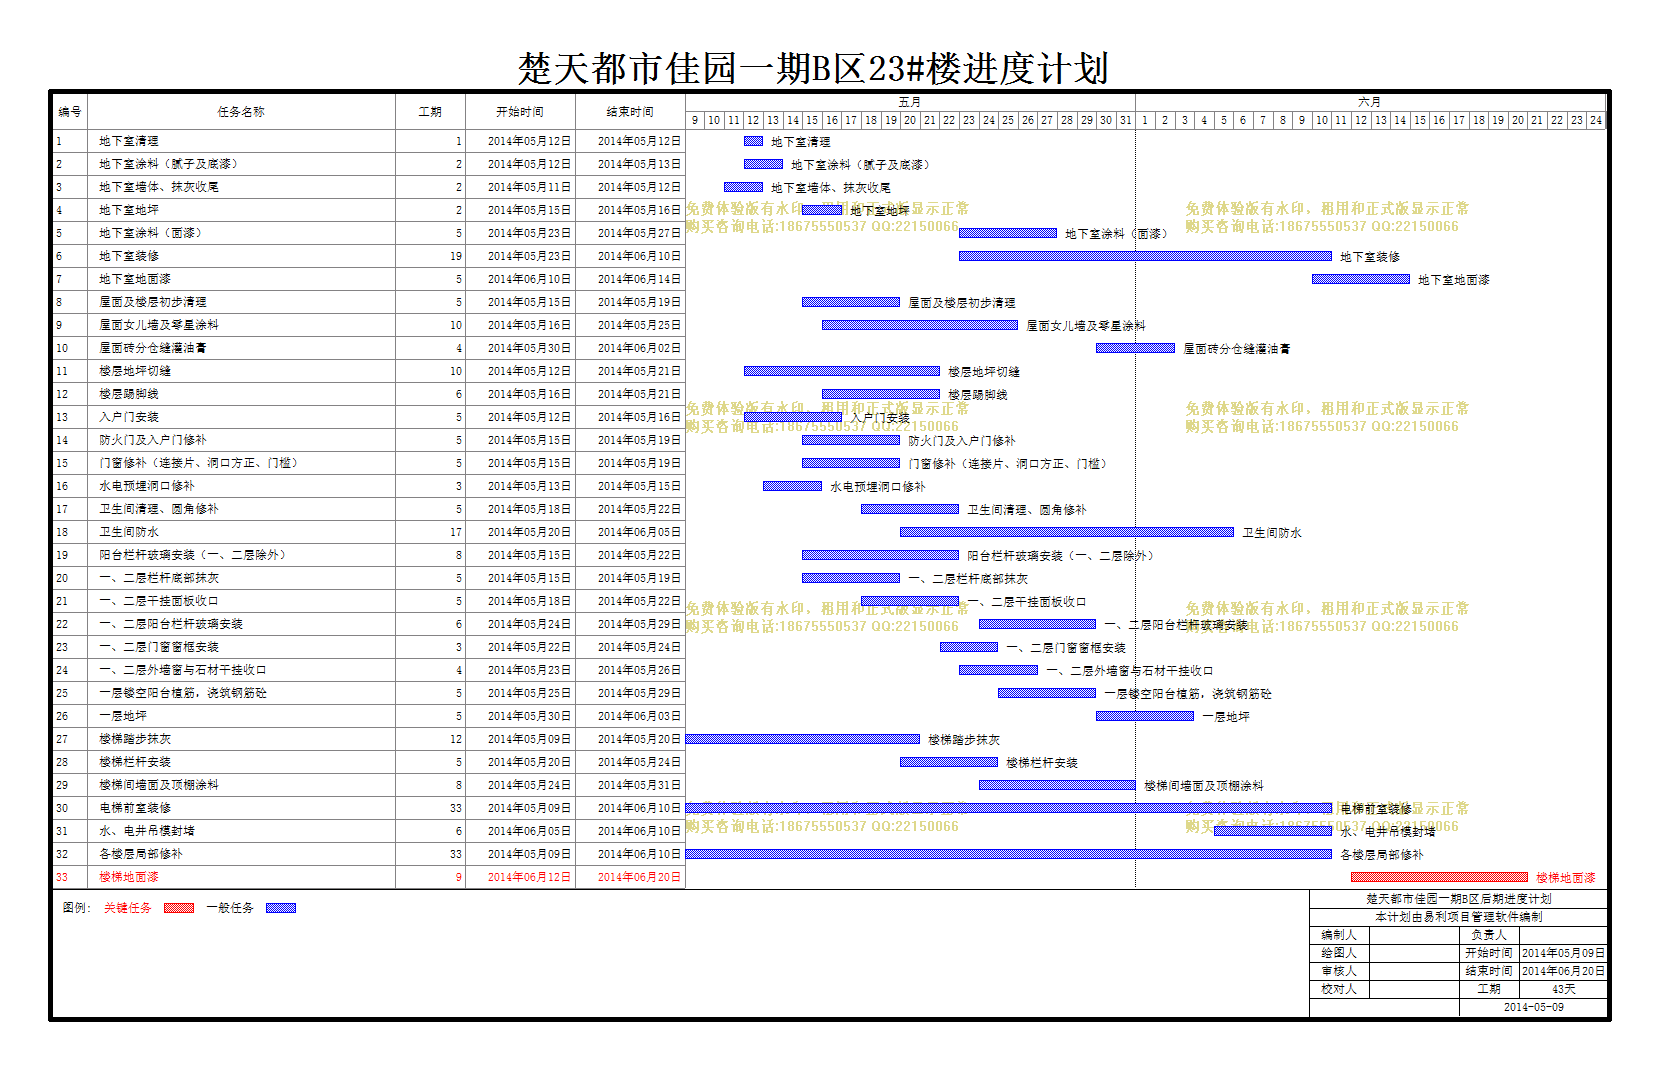The image size is (1658, 1068).
Task: Click duration 33 in the 电梯前室装修 row
Action: [x=456, y=808]
